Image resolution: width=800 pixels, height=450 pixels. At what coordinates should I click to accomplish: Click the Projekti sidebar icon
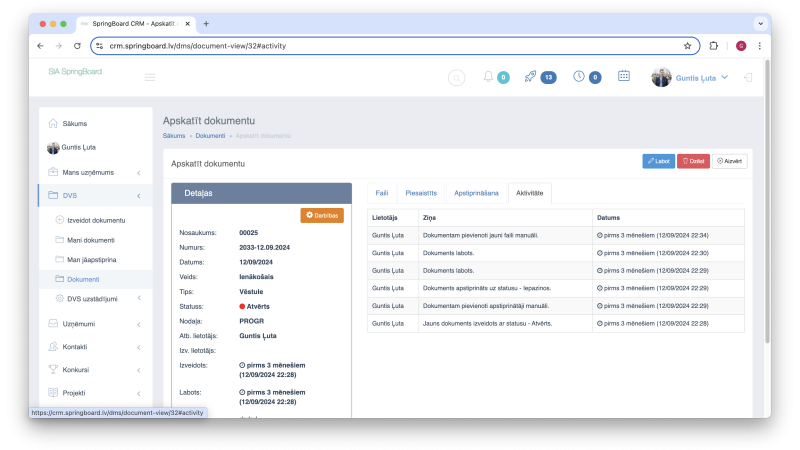[53, 392]
